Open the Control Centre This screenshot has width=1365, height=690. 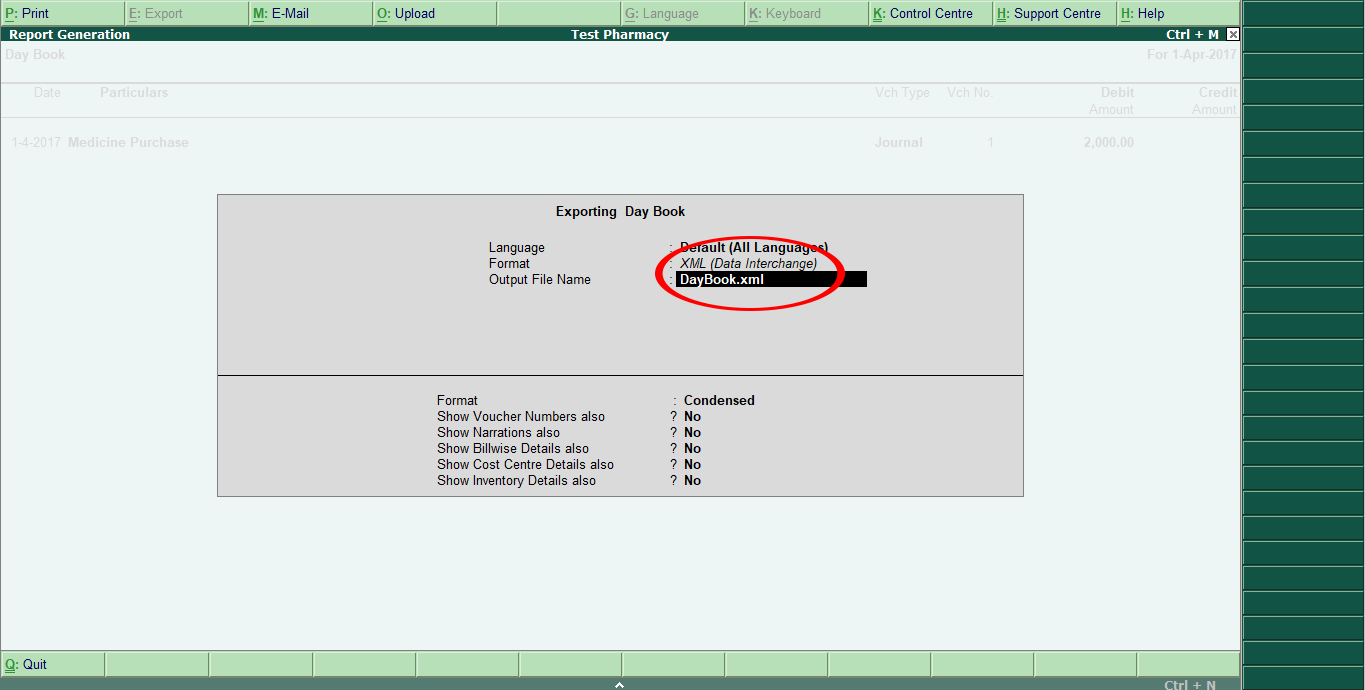click(928, 13)
